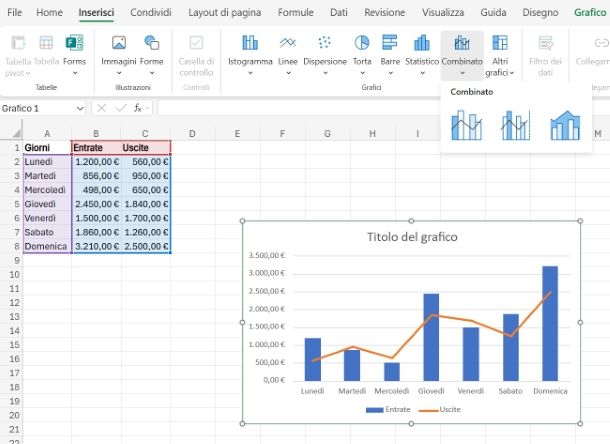This screenshot has height=444, width=610.
Task: Select cell containing Mercoledì
Action: 47,190
